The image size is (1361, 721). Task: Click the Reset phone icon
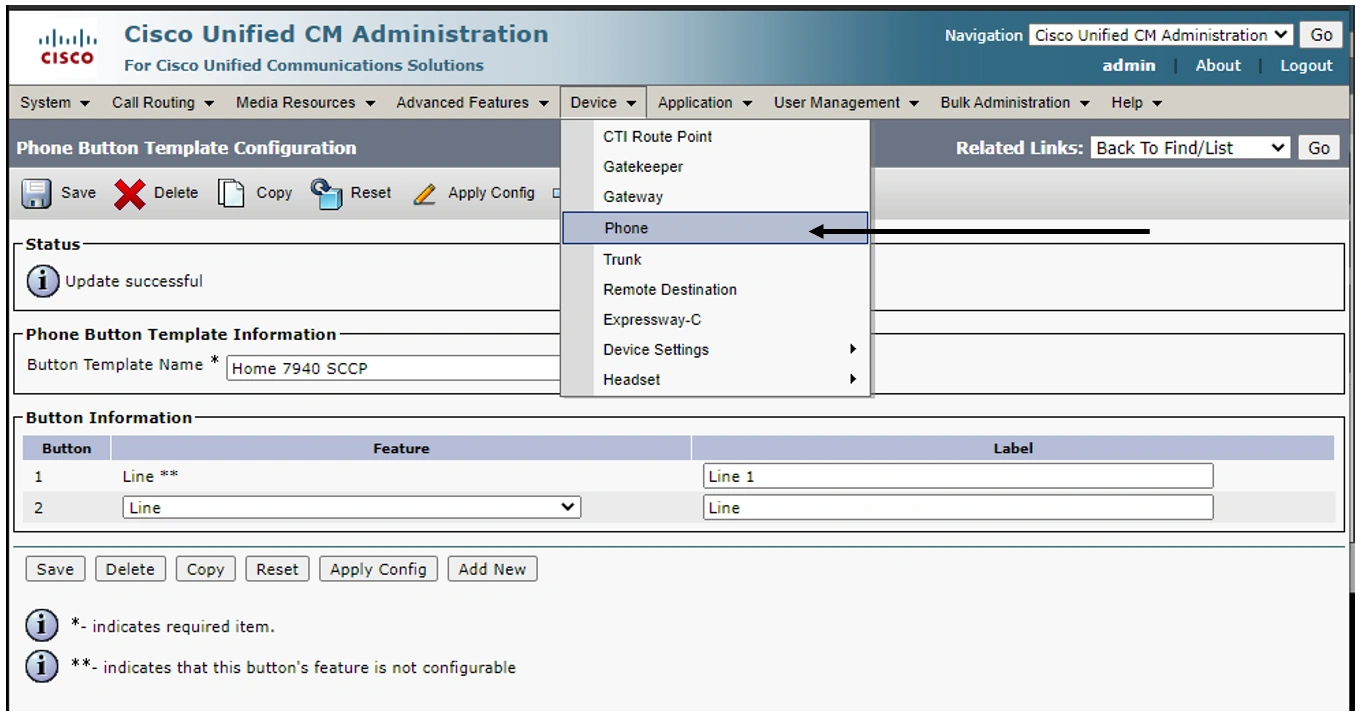327,193
